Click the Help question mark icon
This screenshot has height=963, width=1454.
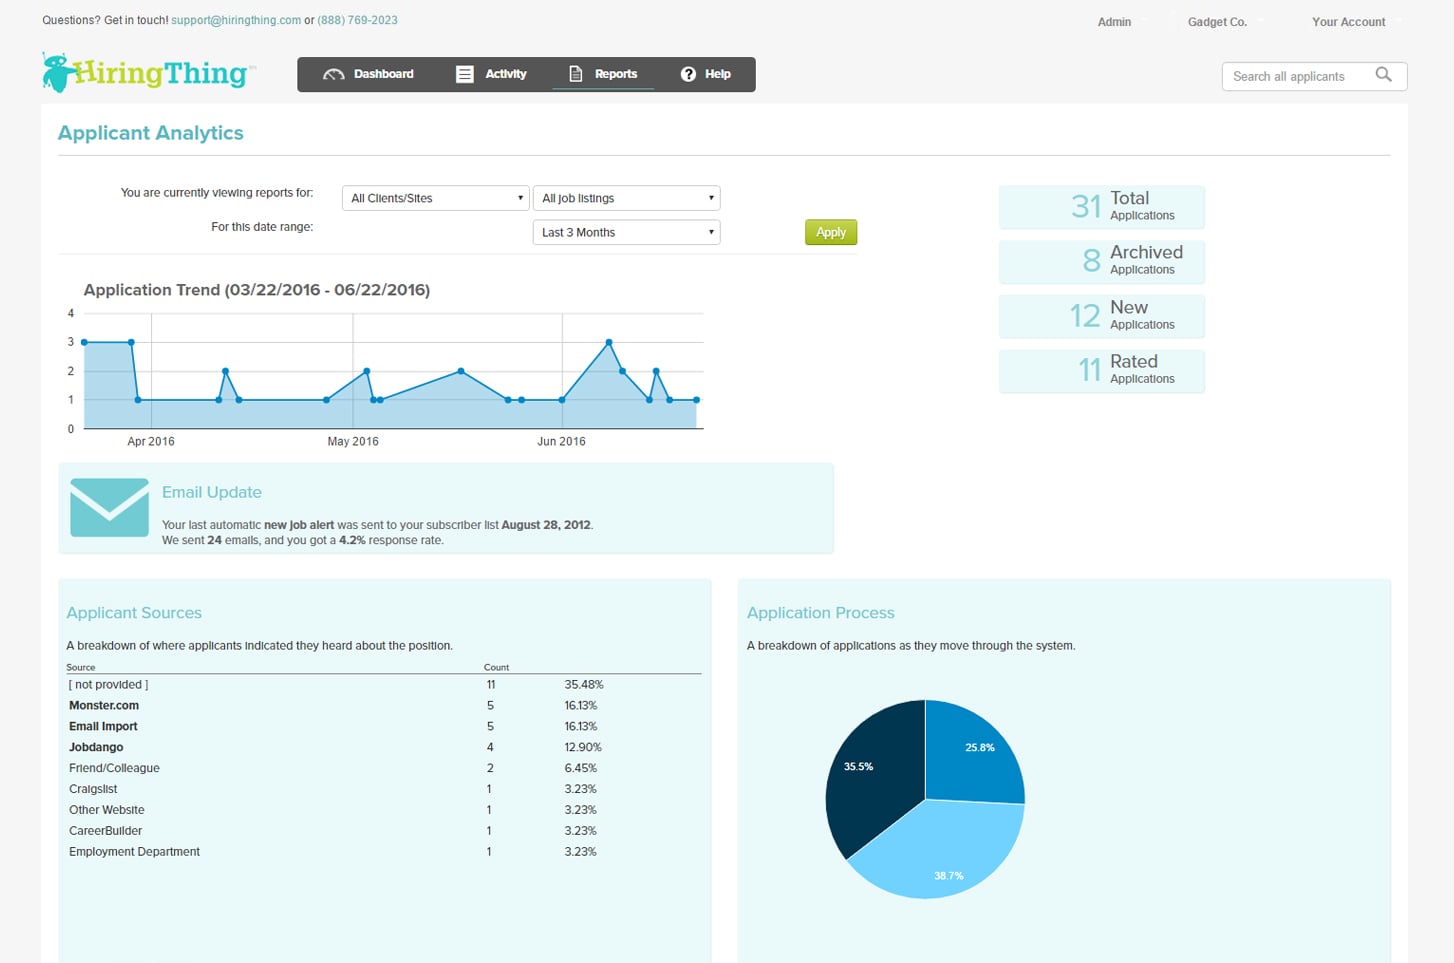coord(688,74)
